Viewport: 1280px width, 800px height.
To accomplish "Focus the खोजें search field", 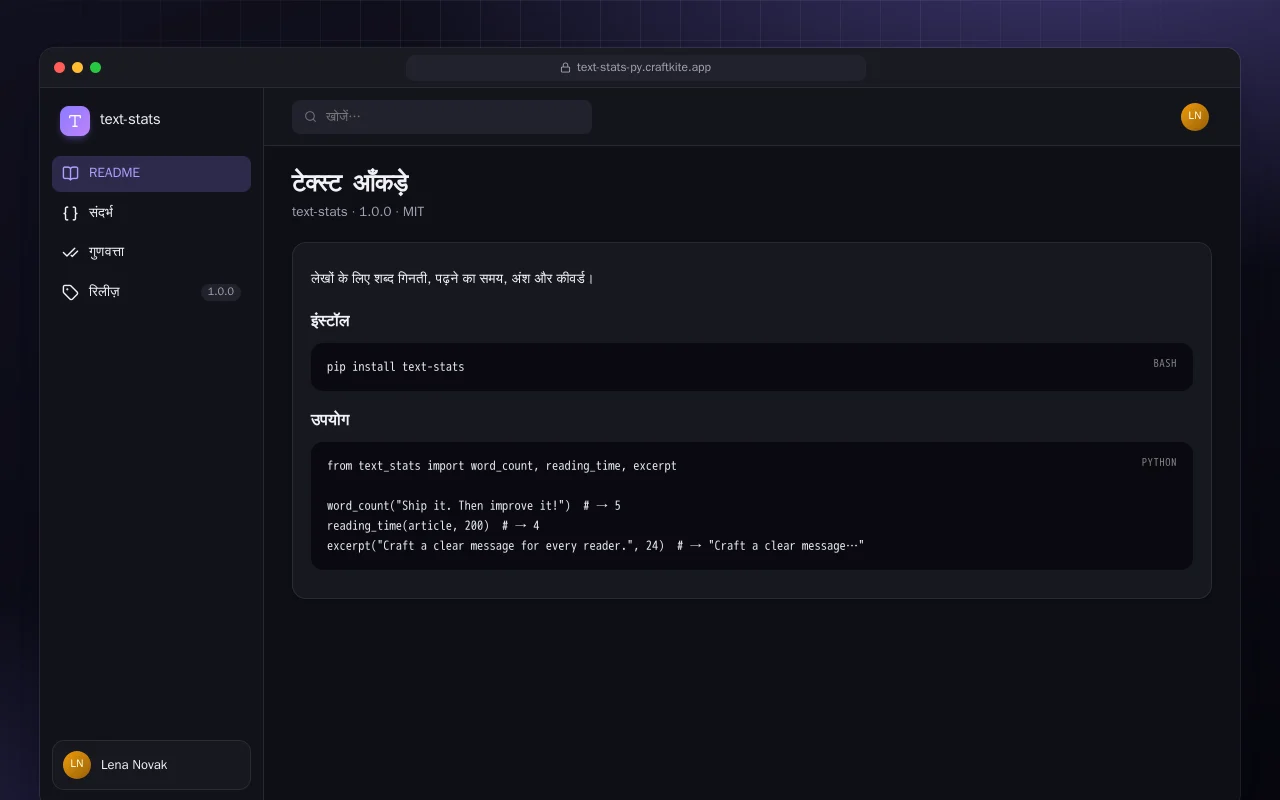I will [x=442, y=117].
